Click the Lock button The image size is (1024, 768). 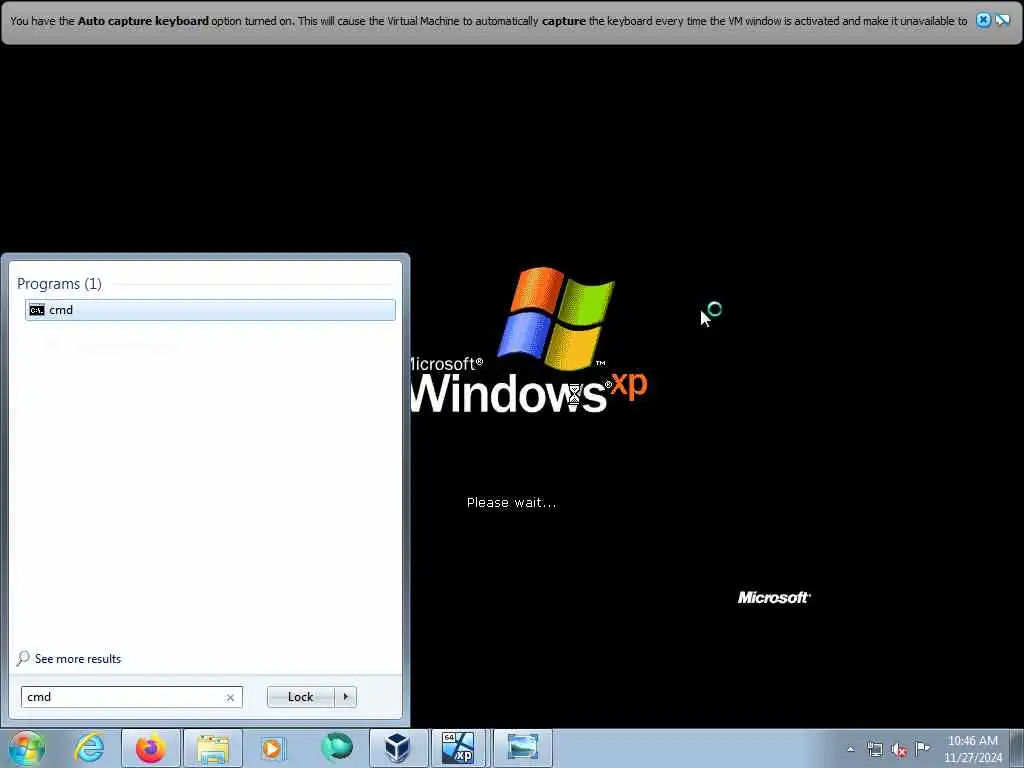coord(300,697)
